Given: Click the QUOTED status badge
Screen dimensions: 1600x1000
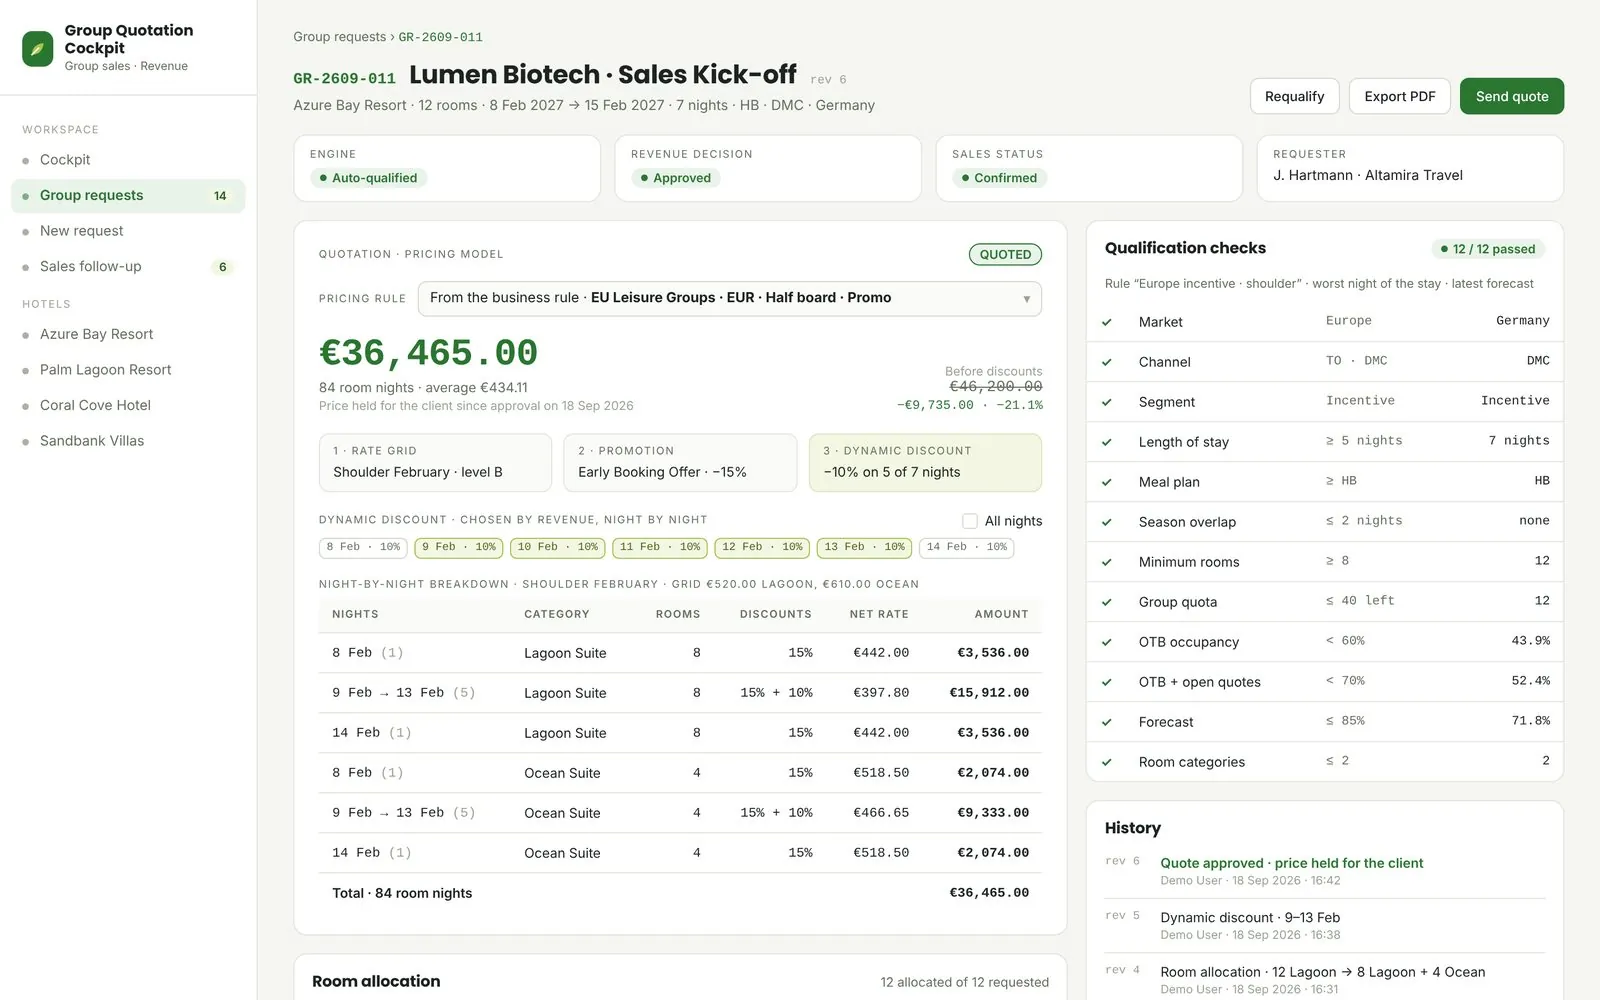Looking at the screenshot, I should tap(1005, 255).
